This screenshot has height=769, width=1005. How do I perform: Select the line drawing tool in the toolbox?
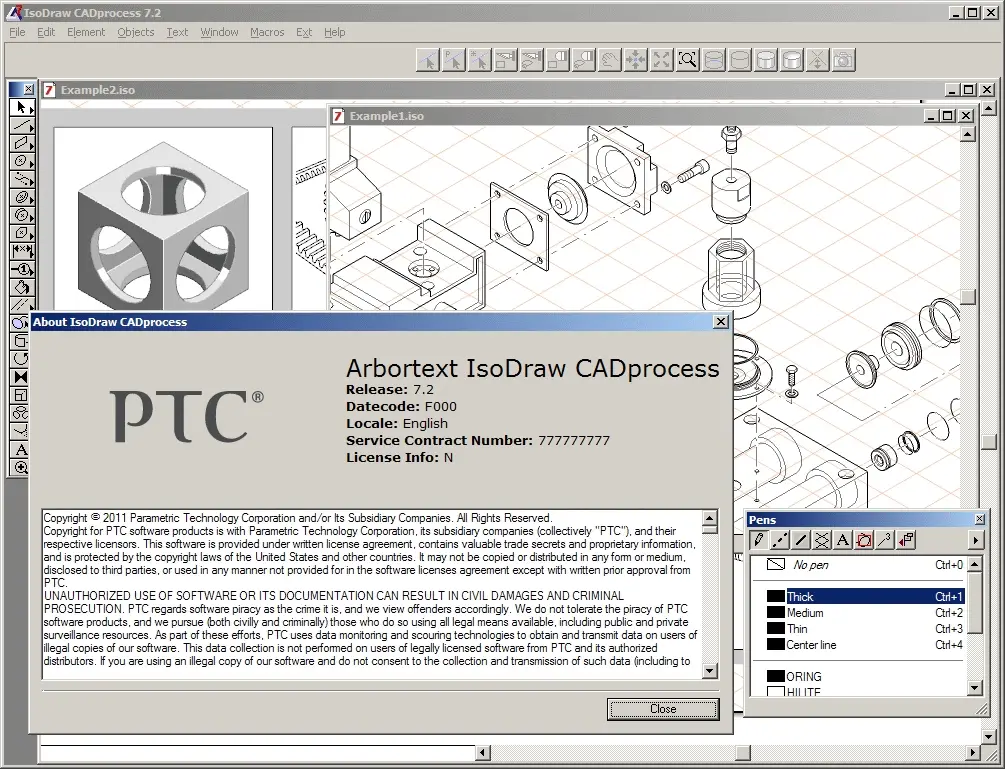point(21,125)
